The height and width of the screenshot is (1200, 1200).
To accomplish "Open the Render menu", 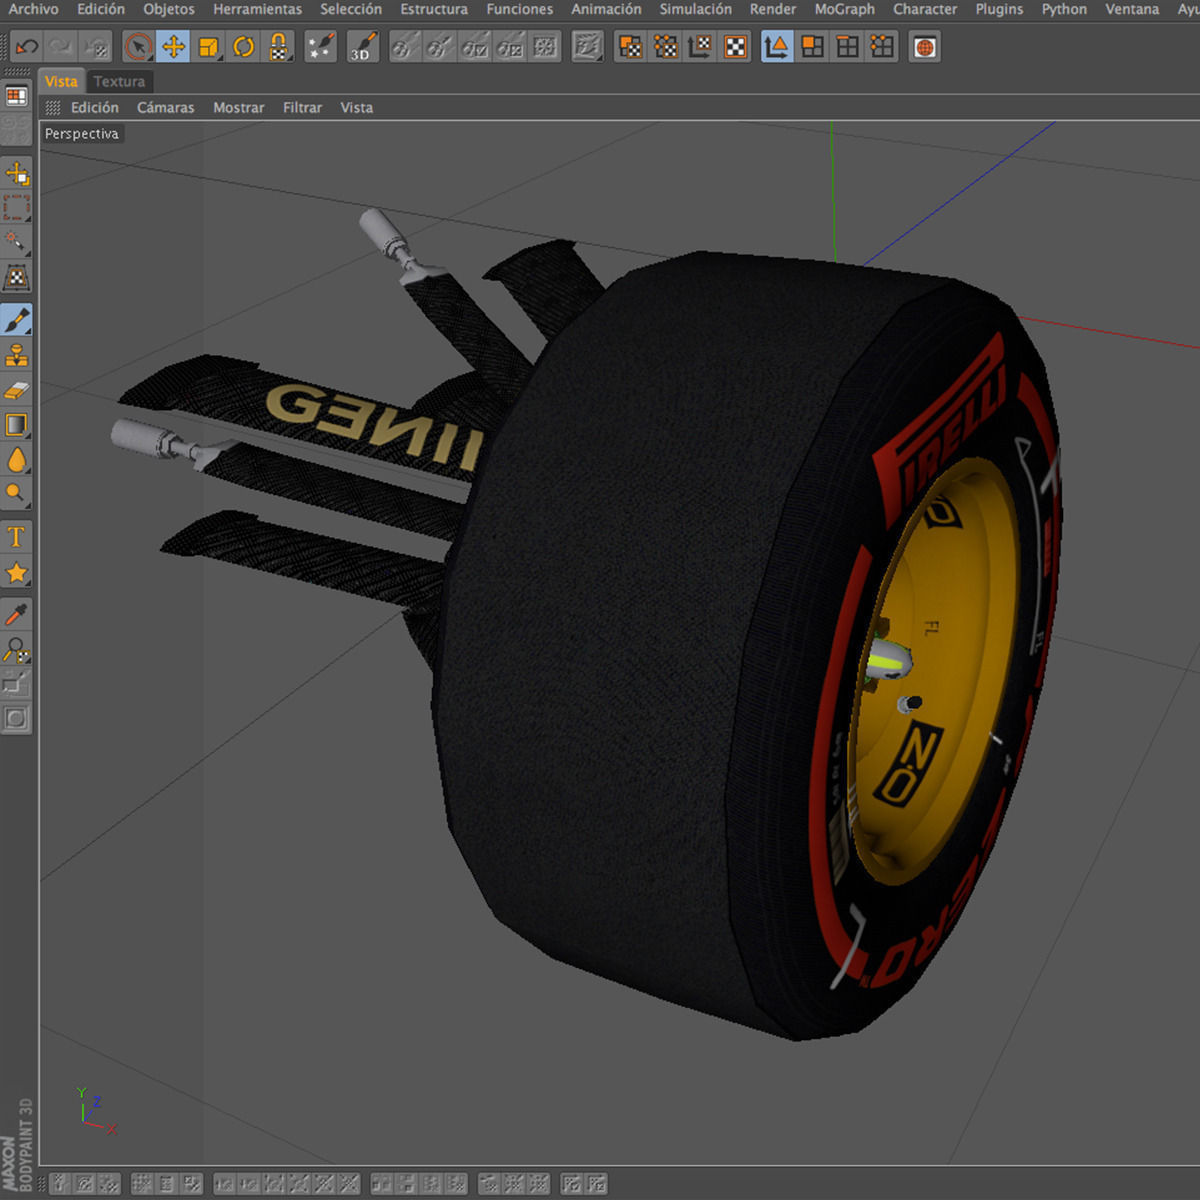I will tap(773, 9).
